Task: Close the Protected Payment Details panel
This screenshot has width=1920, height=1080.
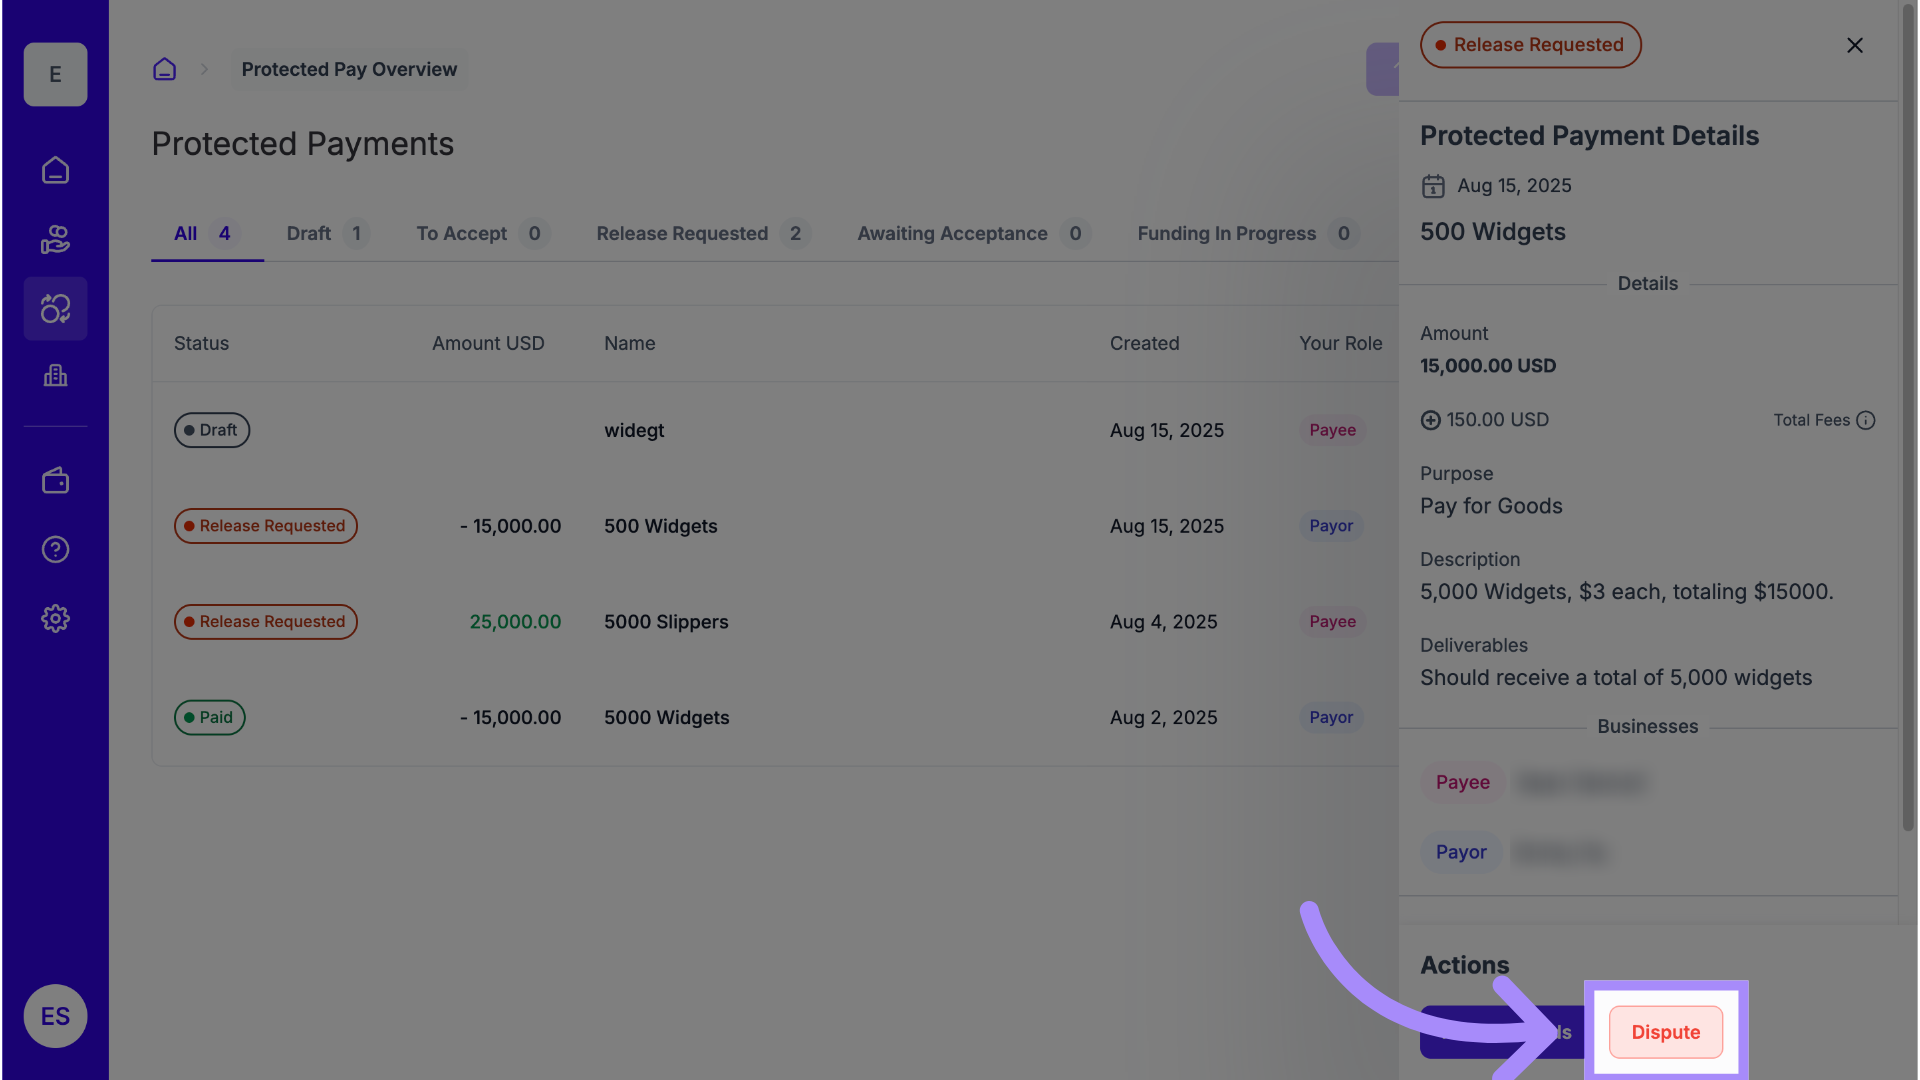Action: [1854, 45]
